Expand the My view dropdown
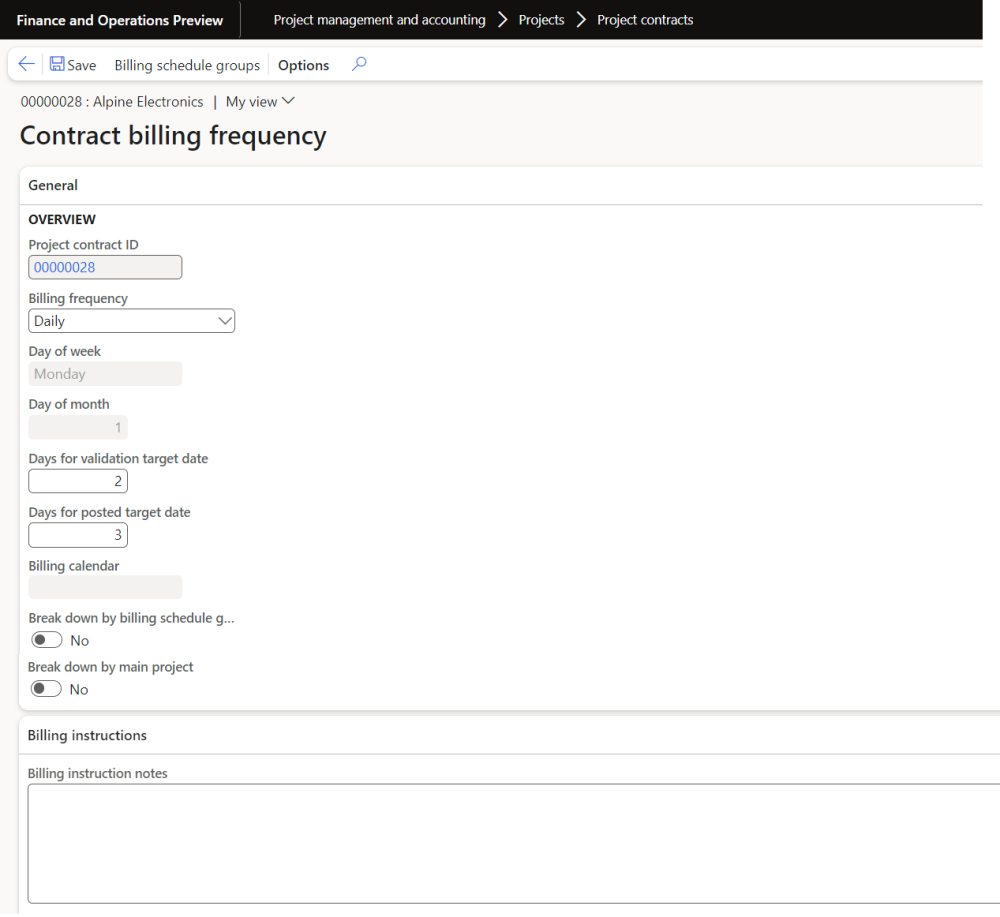Screen dimensions: 1000x917 (260, 101)
